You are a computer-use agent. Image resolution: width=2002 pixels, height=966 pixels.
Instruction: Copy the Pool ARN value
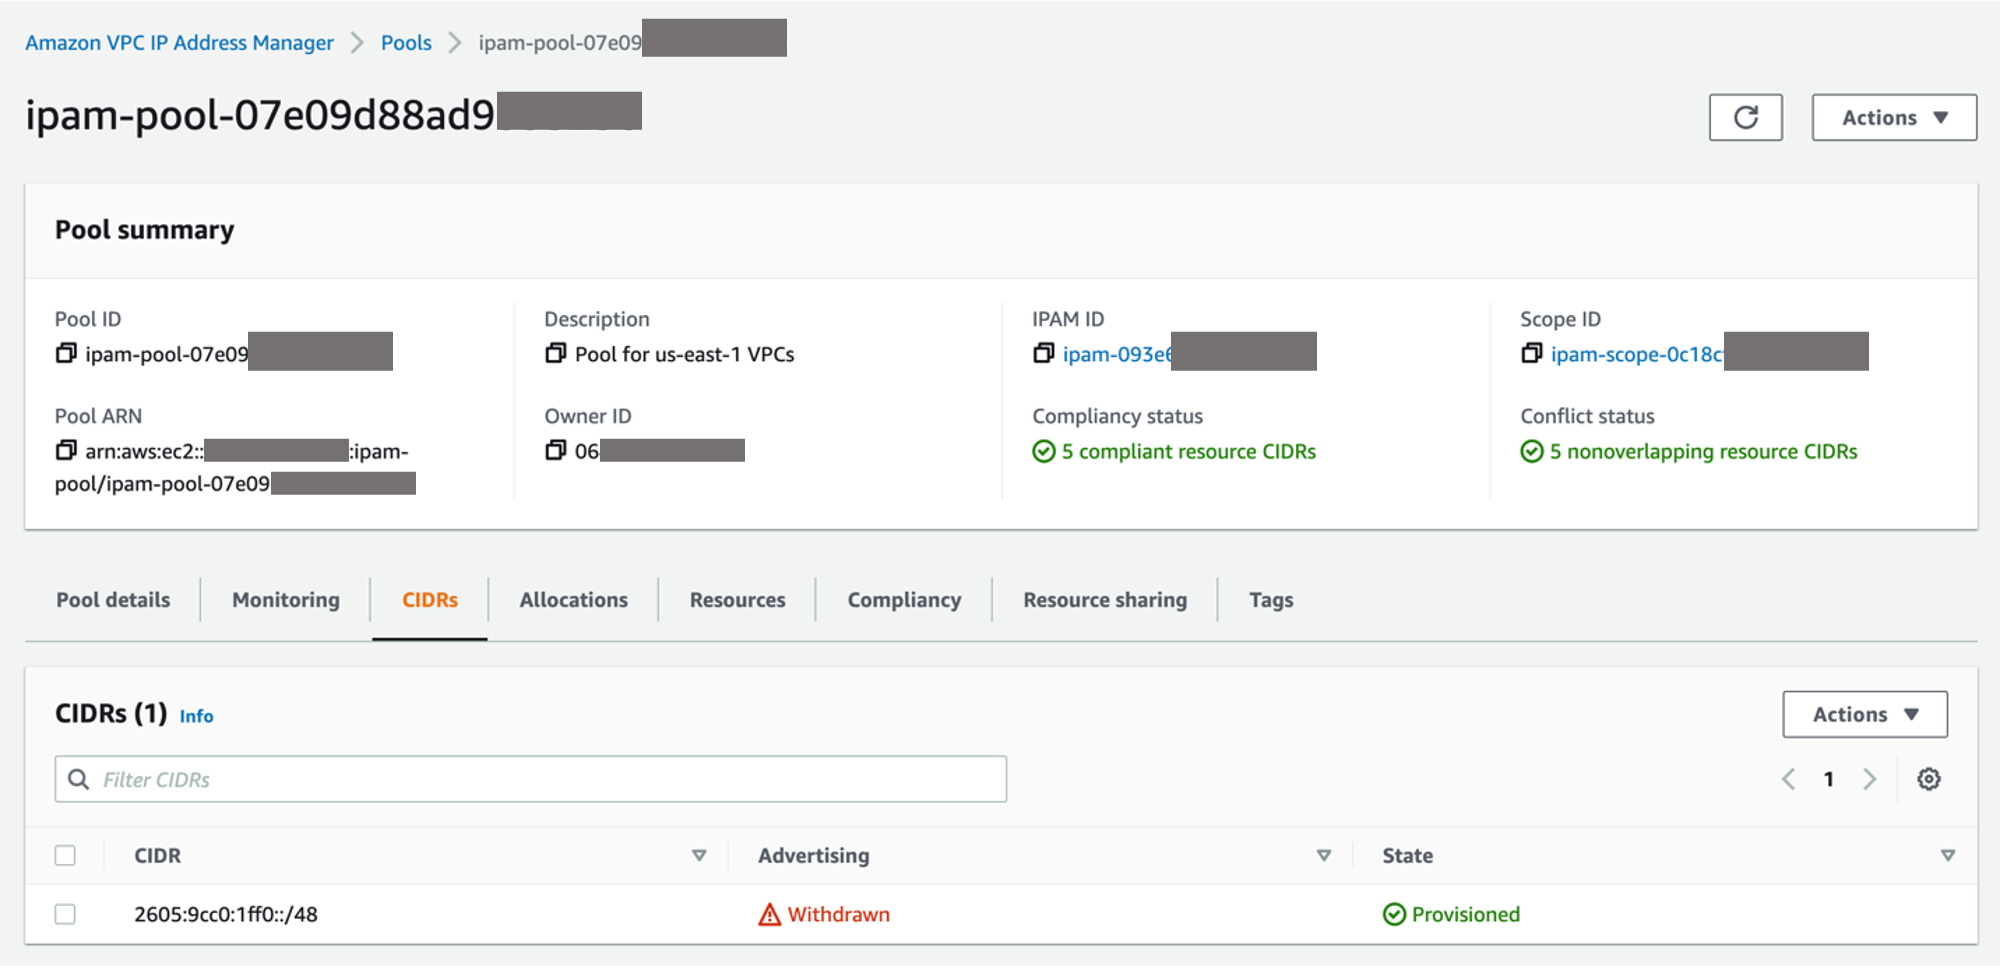[x=66, y=450]
